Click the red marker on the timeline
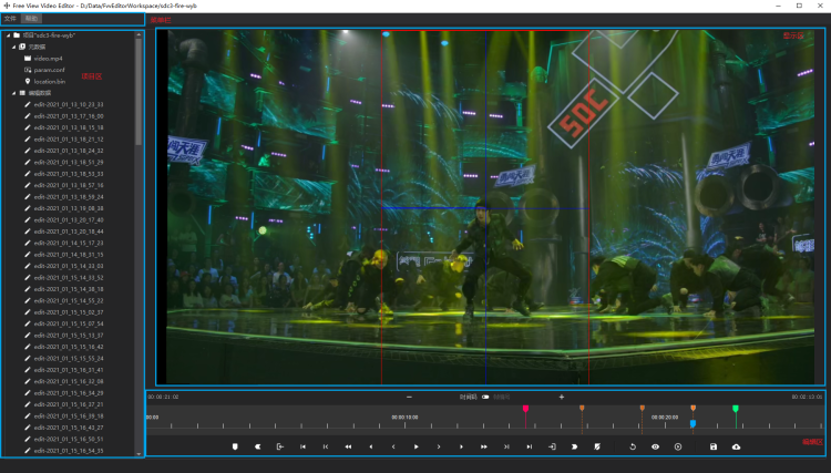Screen dimensions: 832x474 tap(526, 409)
